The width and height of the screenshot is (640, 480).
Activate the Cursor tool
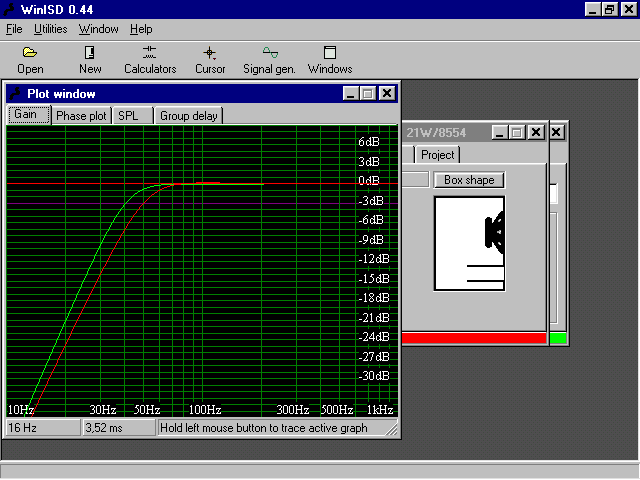[x=210, y=60]
